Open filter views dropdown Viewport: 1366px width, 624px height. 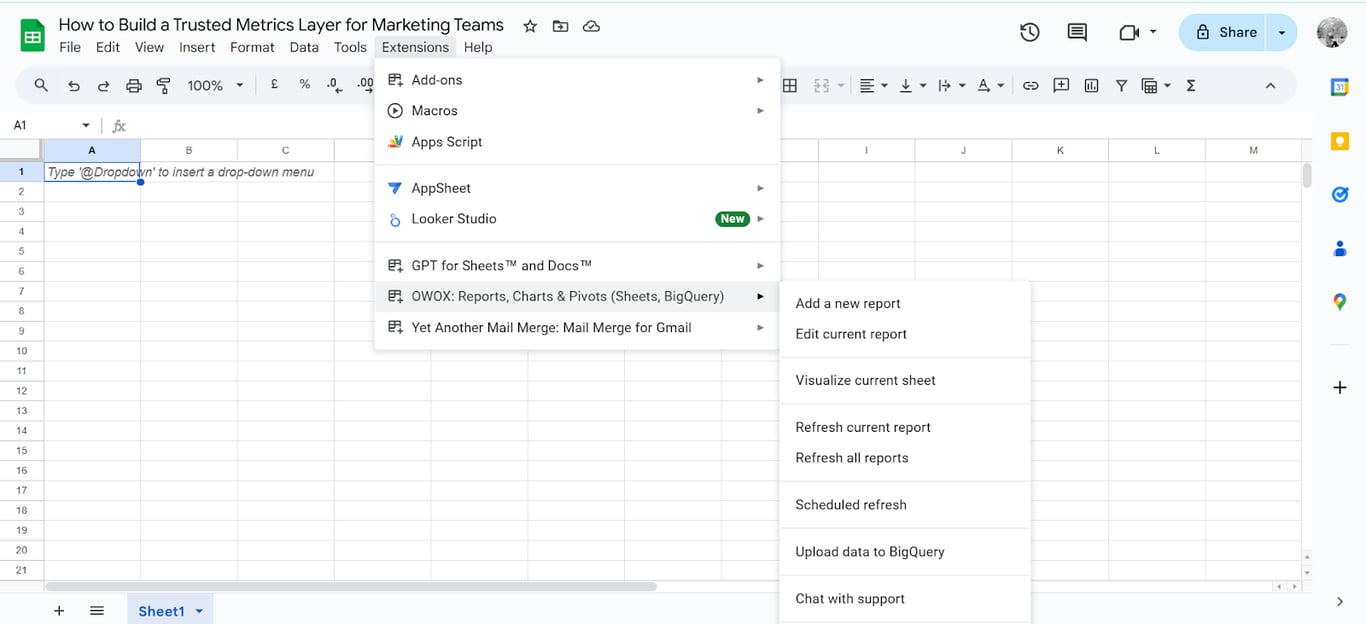pyautogui.click(x=1166, y=86)
